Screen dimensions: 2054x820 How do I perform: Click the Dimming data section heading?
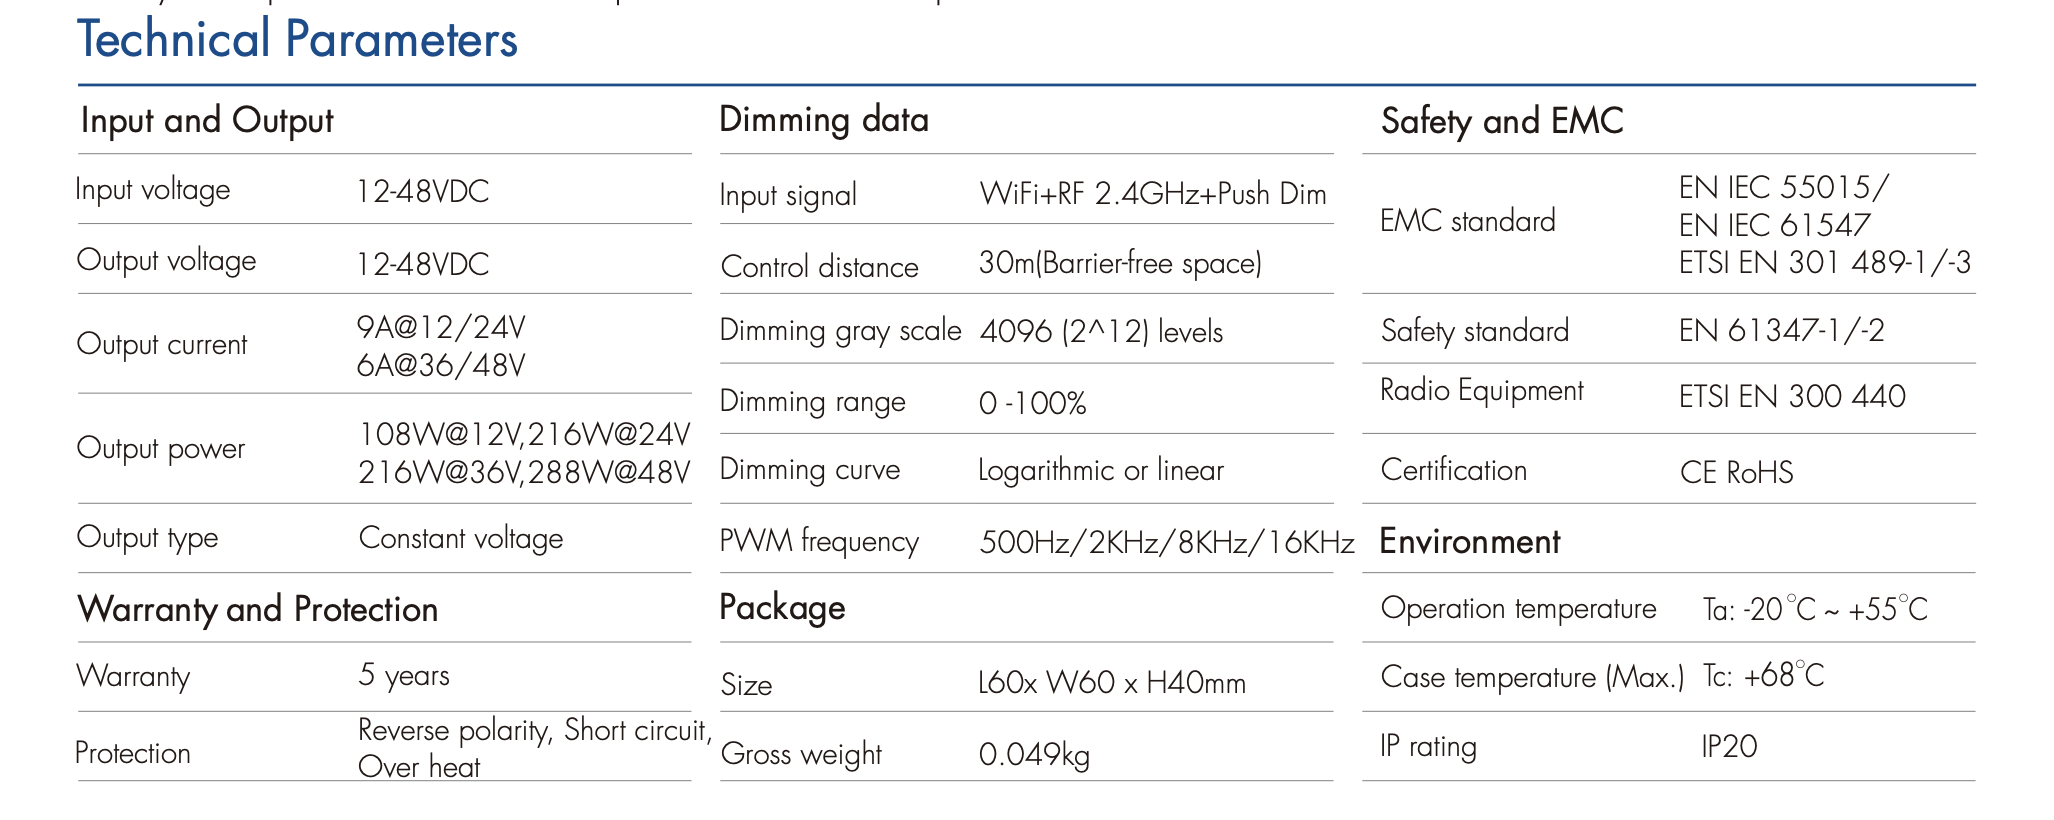[824, 120]
